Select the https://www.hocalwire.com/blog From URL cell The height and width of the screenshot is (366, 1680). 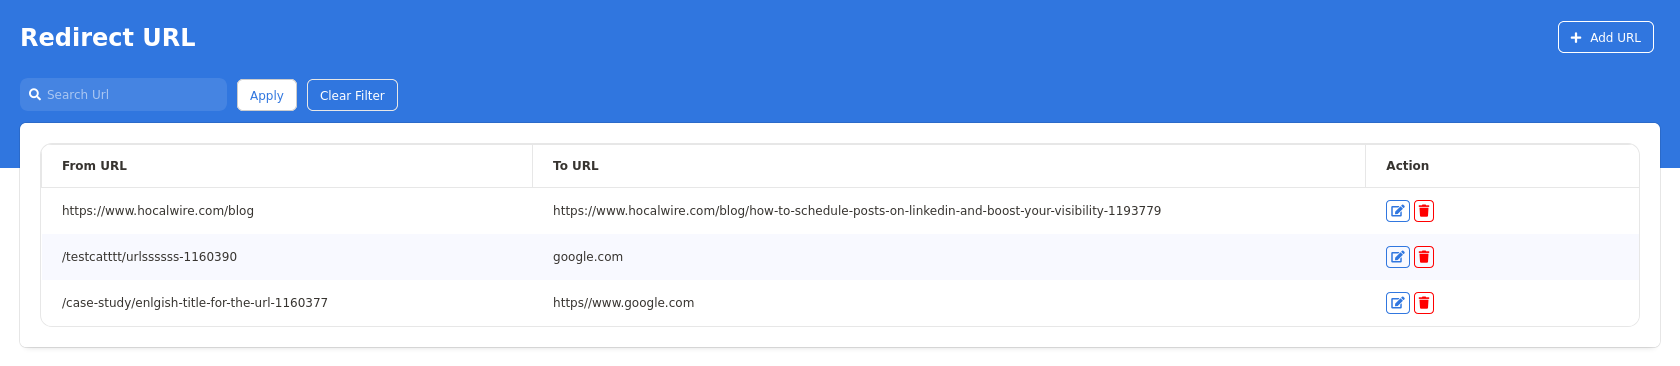pyautogui.click(x=158, y=211)
